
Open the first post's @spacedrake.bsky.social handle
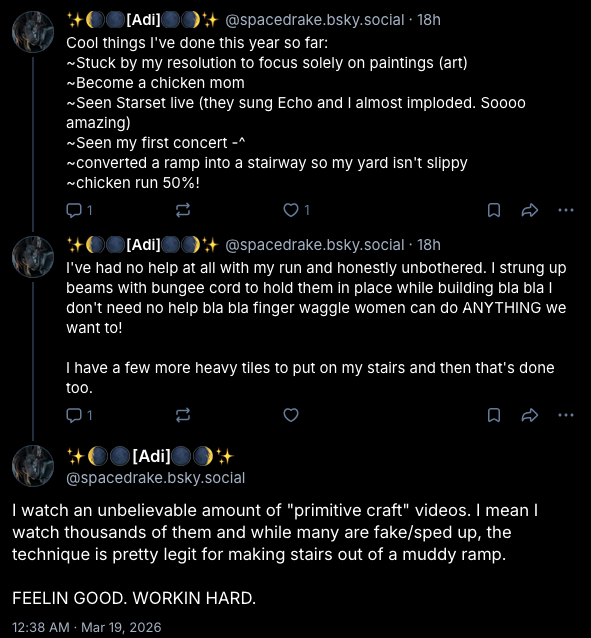click(315, 20)
